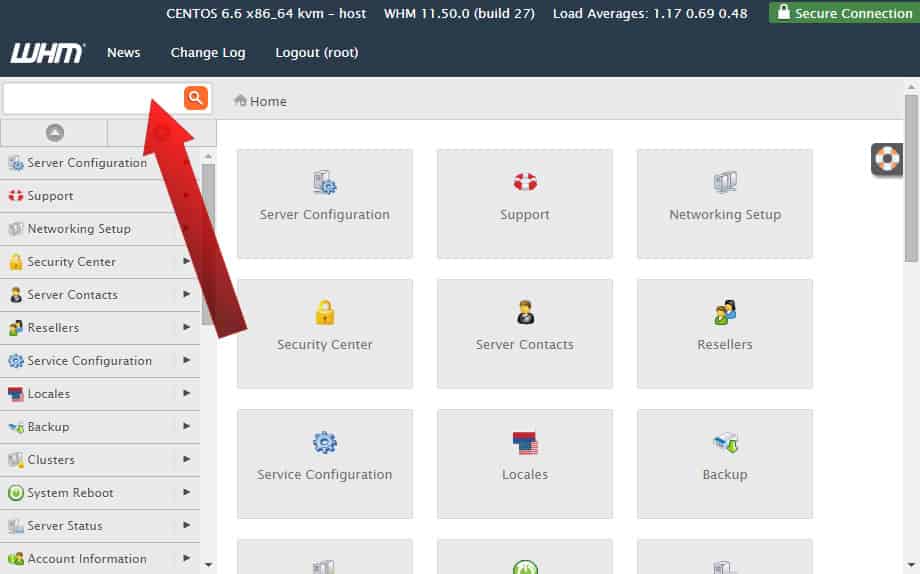
Task: Select Server Contacts sidebar label
Action: (x=73, y=295)
